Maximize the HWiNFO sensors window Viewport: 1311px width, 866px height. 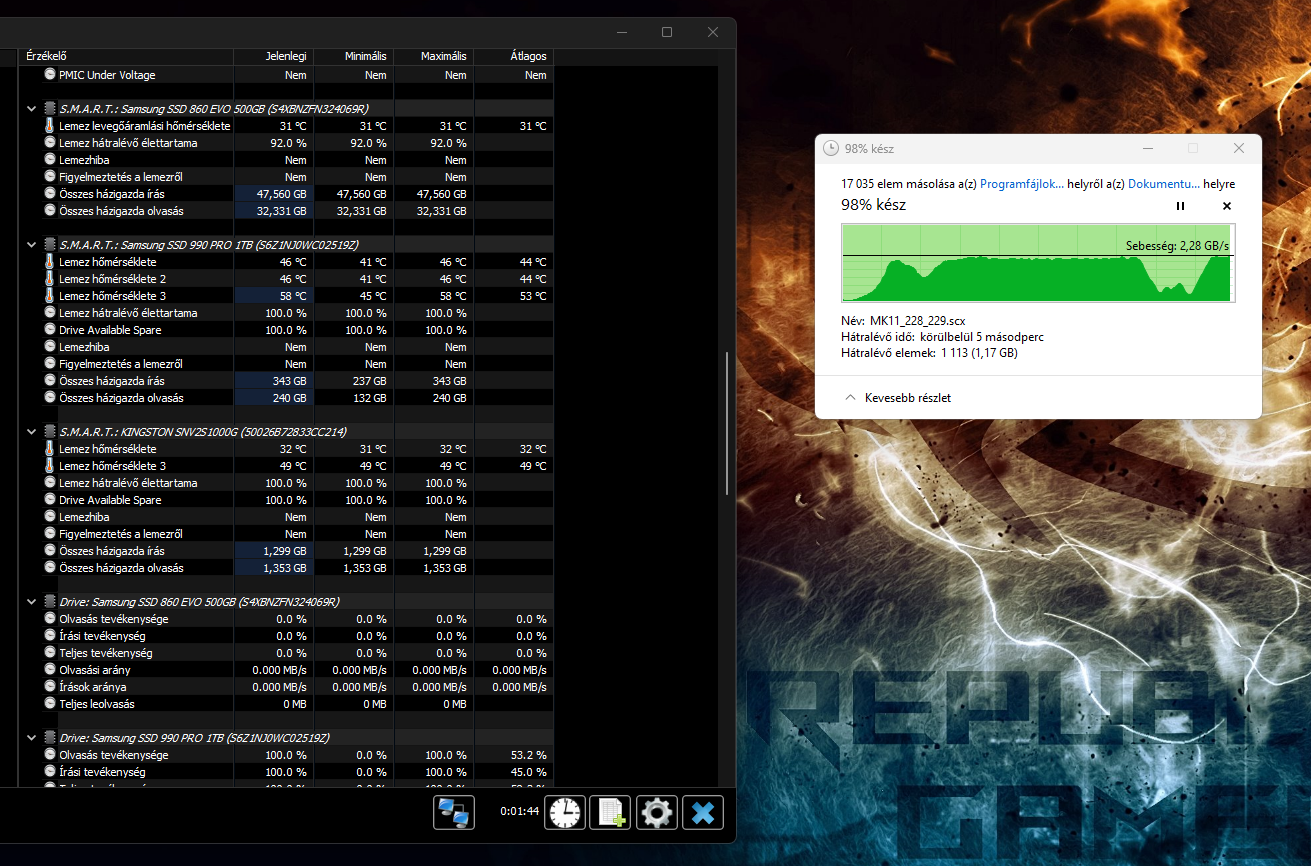pyautogui.click(x=667, y=32)
